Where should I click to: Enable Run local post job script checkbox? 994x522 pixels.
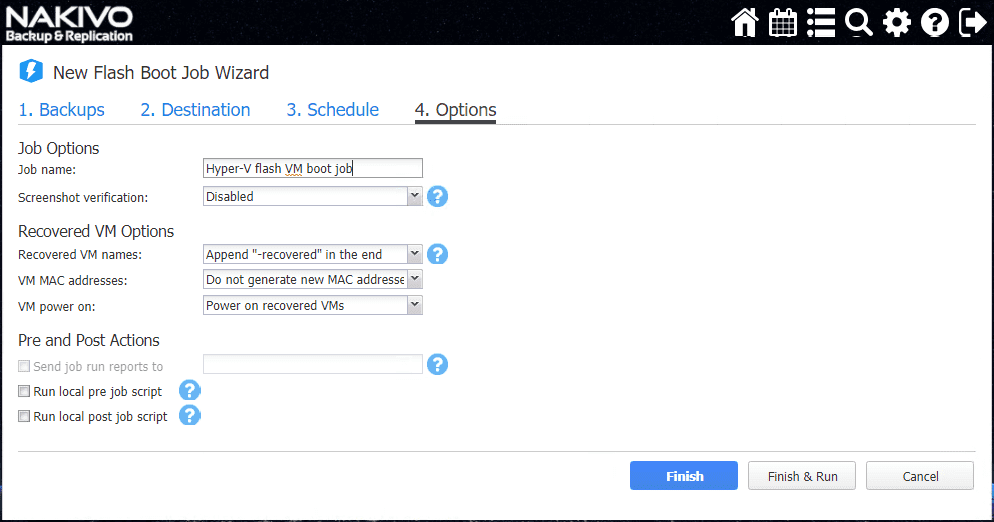click(x=24, y=416)
